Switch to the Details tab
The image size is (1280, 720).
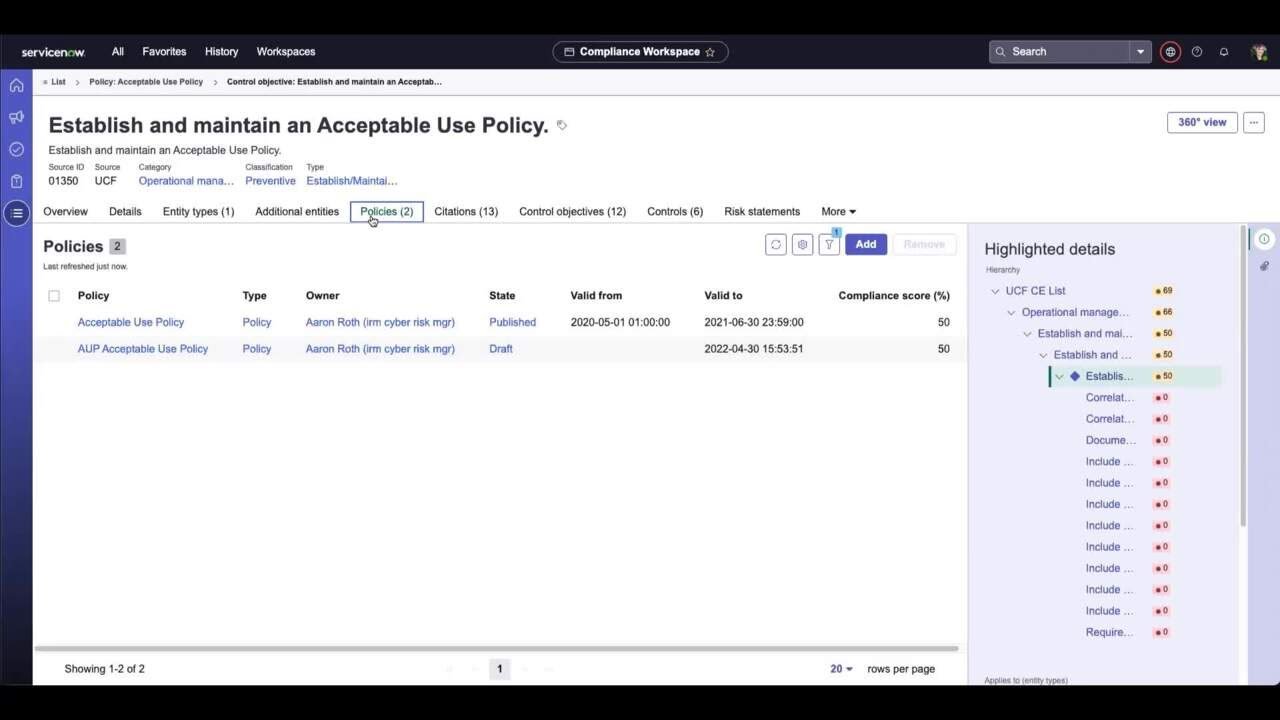tap(125, 212)
